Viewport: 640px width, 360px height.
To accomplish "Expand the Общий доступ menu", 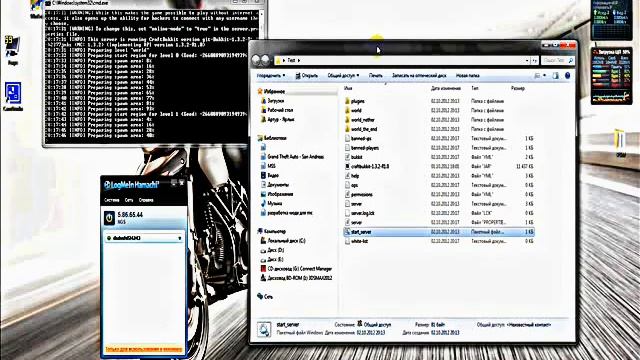I will (343, 76).
